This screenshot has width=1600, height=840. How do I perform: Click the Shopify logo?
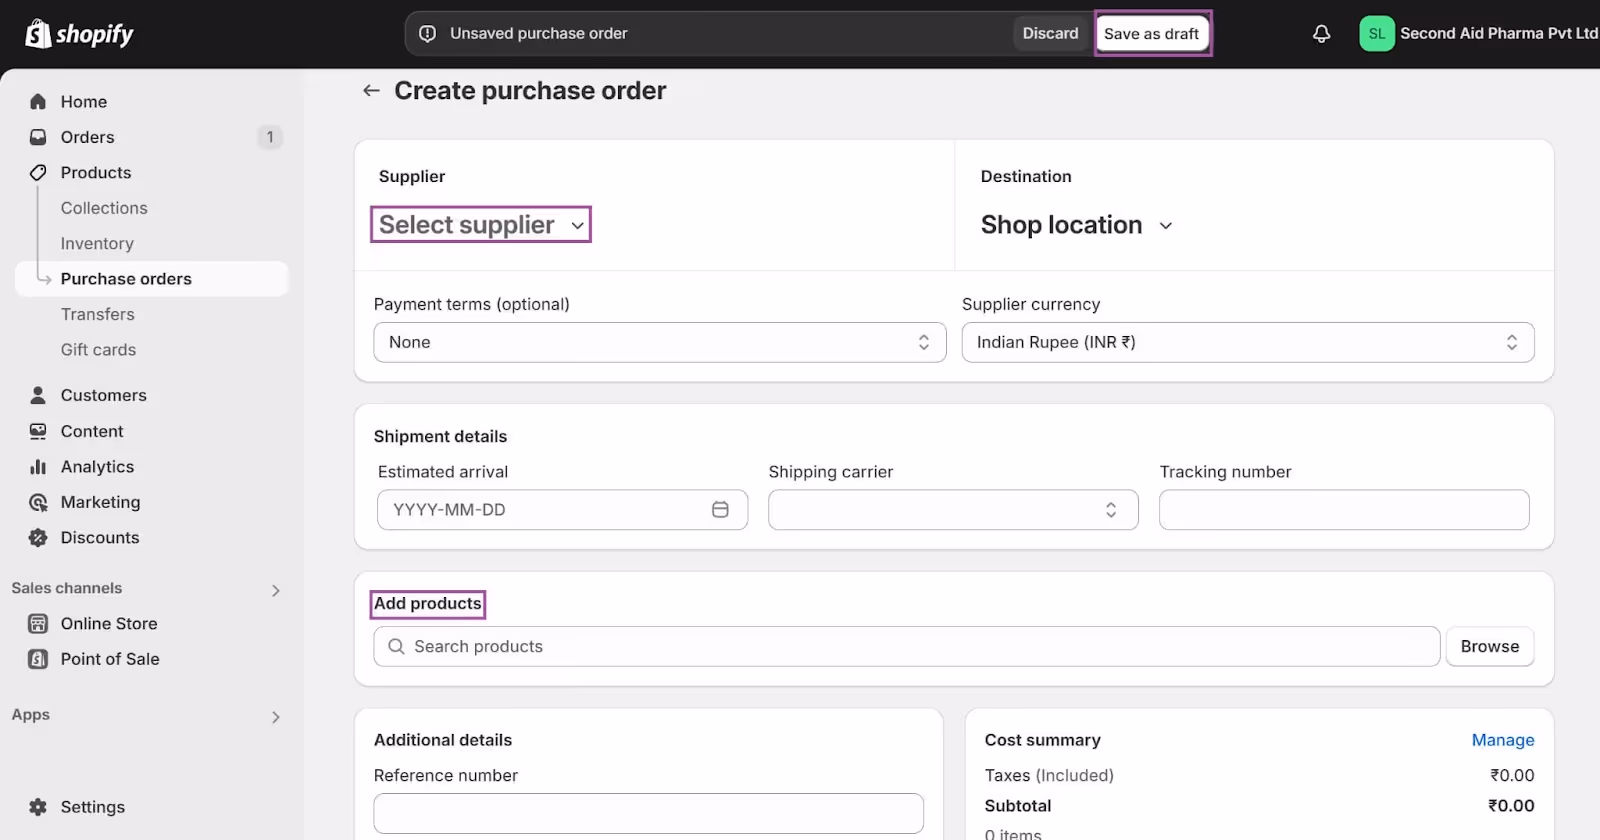(x=80, y=34)
